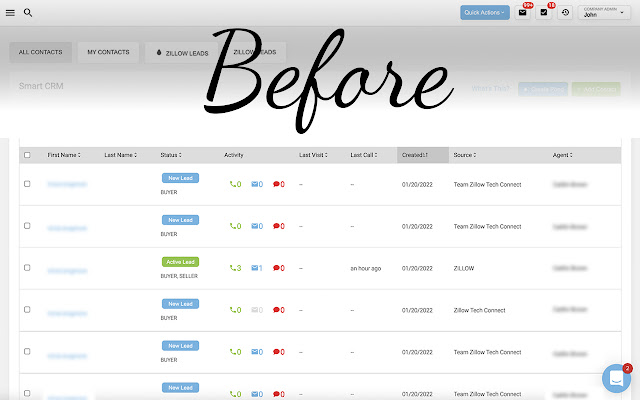This screenshot has height=400, width=640.
Task: Sort table by Status column
Action: click(171, 155)
